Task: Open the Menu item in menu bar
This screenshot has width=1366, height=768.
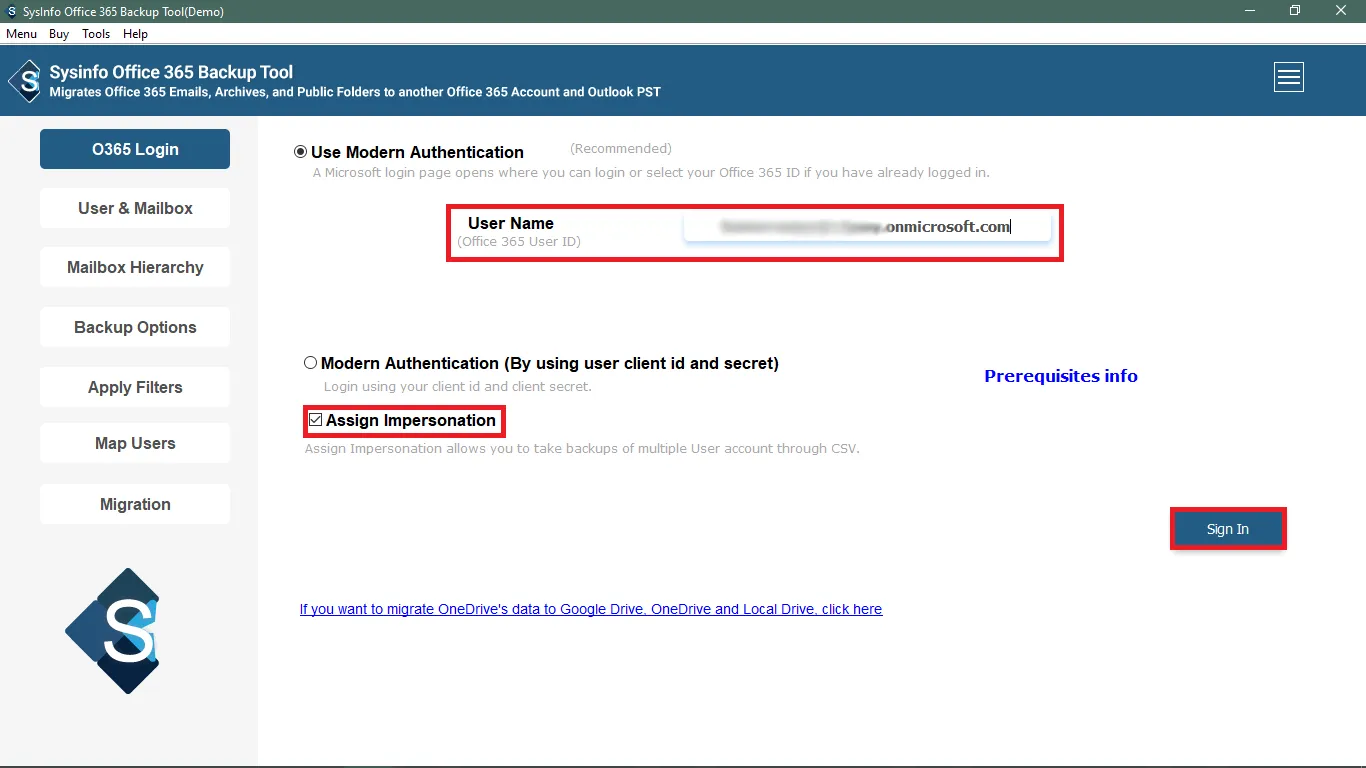Action: (21, 34)
